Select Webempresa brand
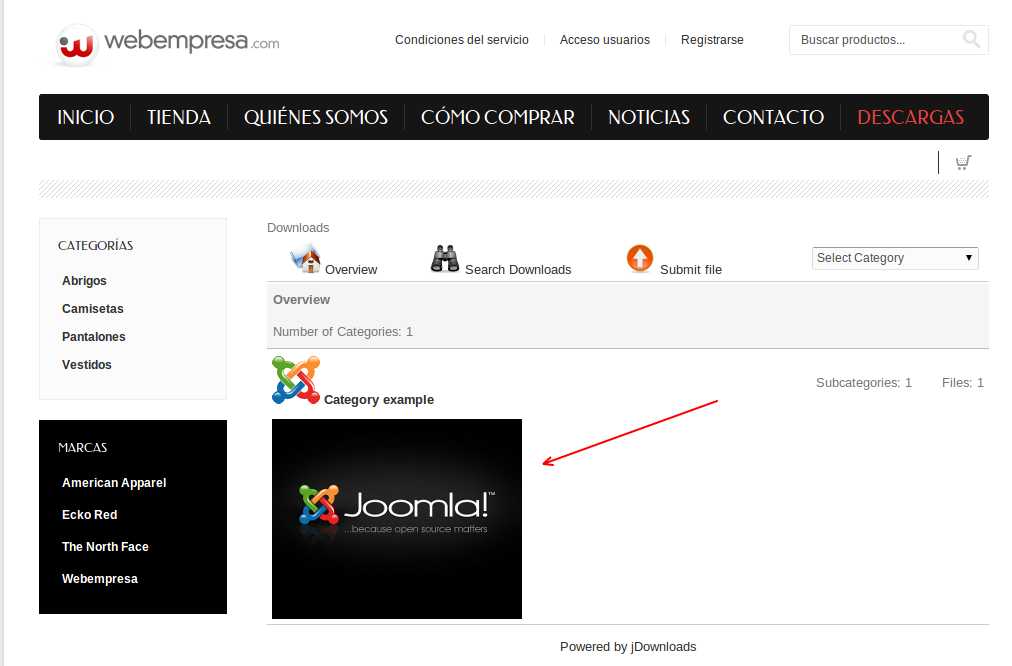This screenshot has height=666, width=1012. coord(100,579)
